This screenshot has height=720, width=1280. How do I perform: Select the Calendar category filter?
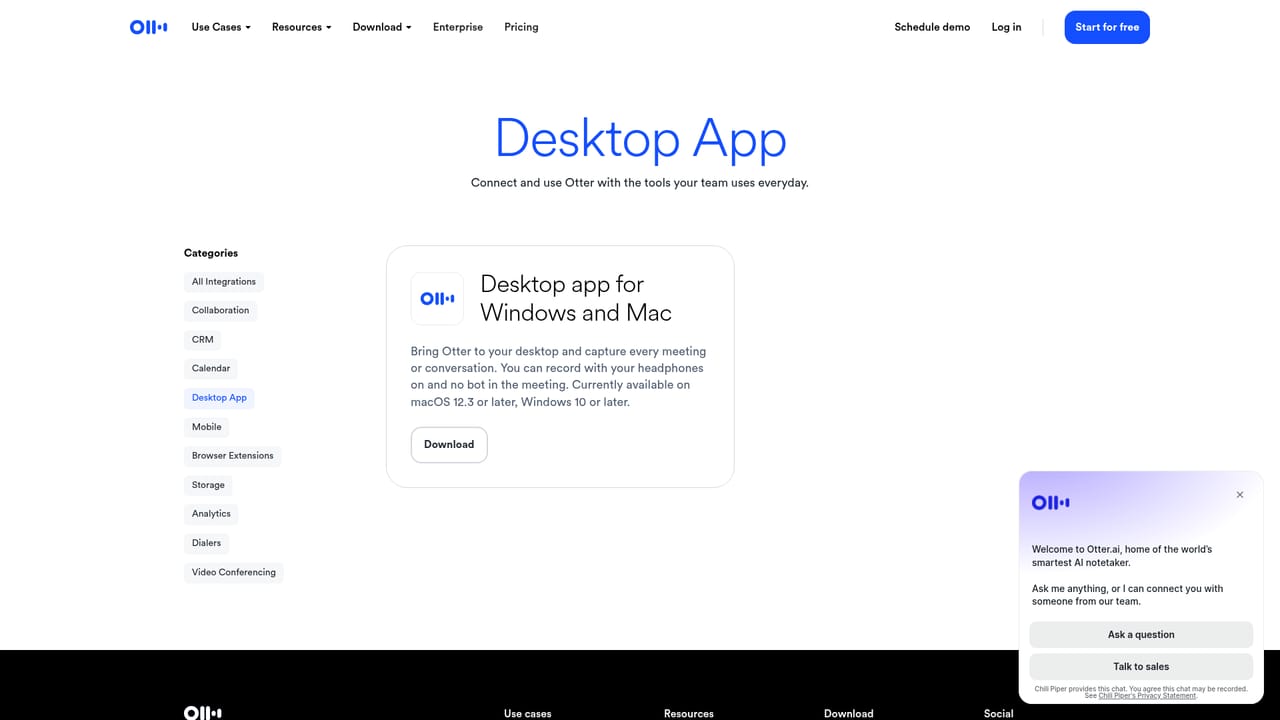click(x=211, y=369)
